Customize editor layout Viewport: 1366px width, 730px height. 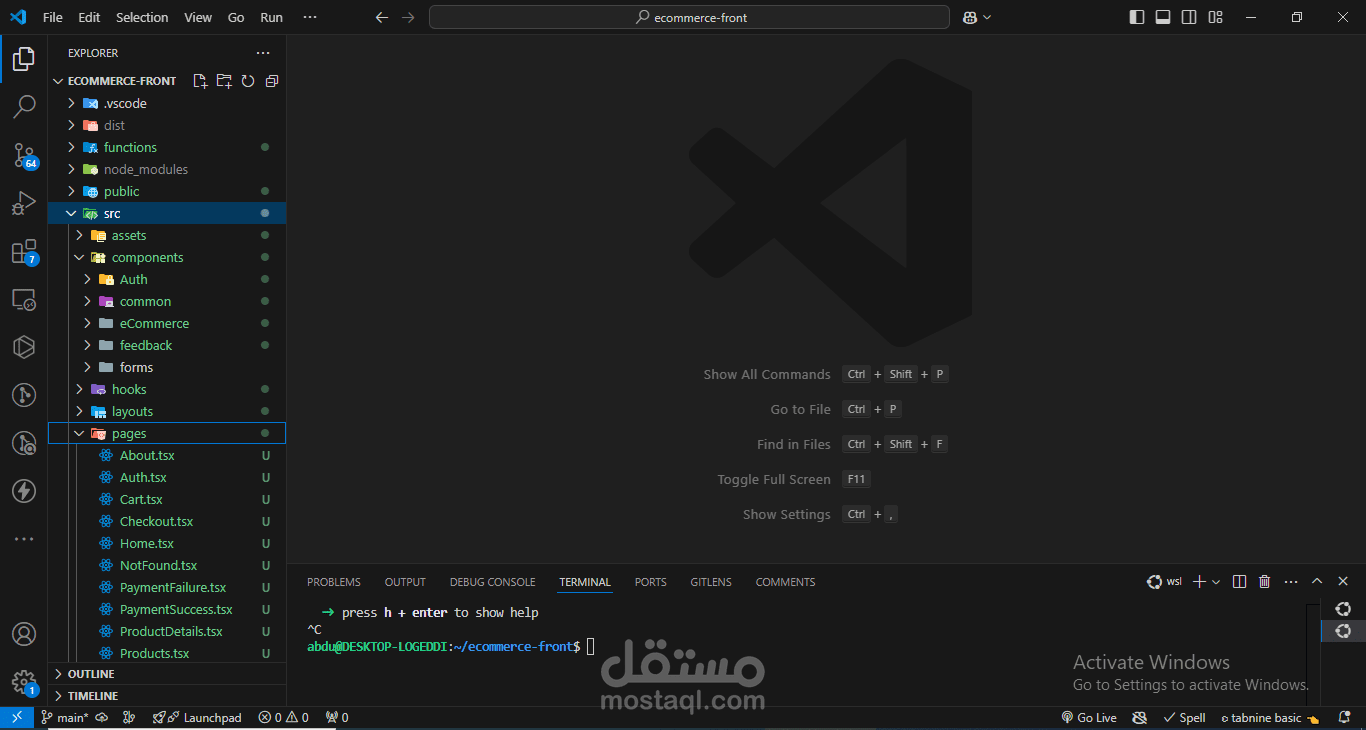click(x=1215, y=17)
